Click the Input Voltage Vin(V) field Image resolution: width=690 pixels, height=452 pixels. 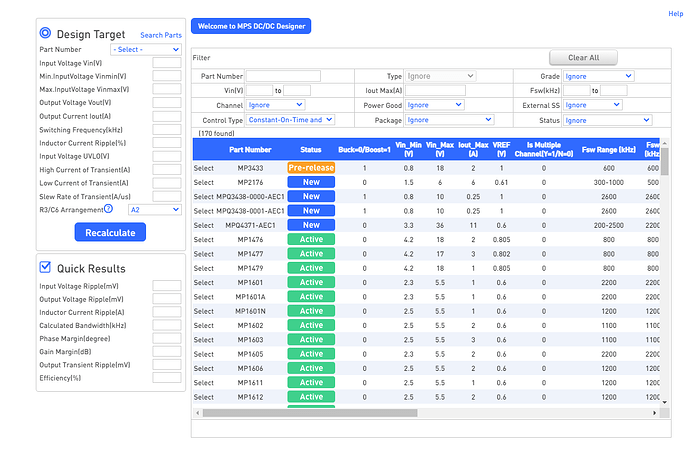pos(167,62)
